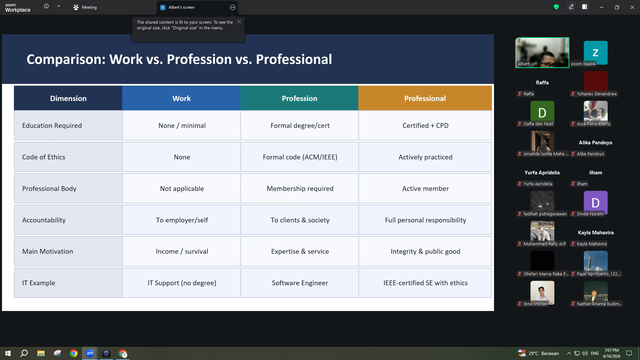This screenshot has width=640, height=360.
Task: Open the Meeting tab
Action: [x=85, y=7]
